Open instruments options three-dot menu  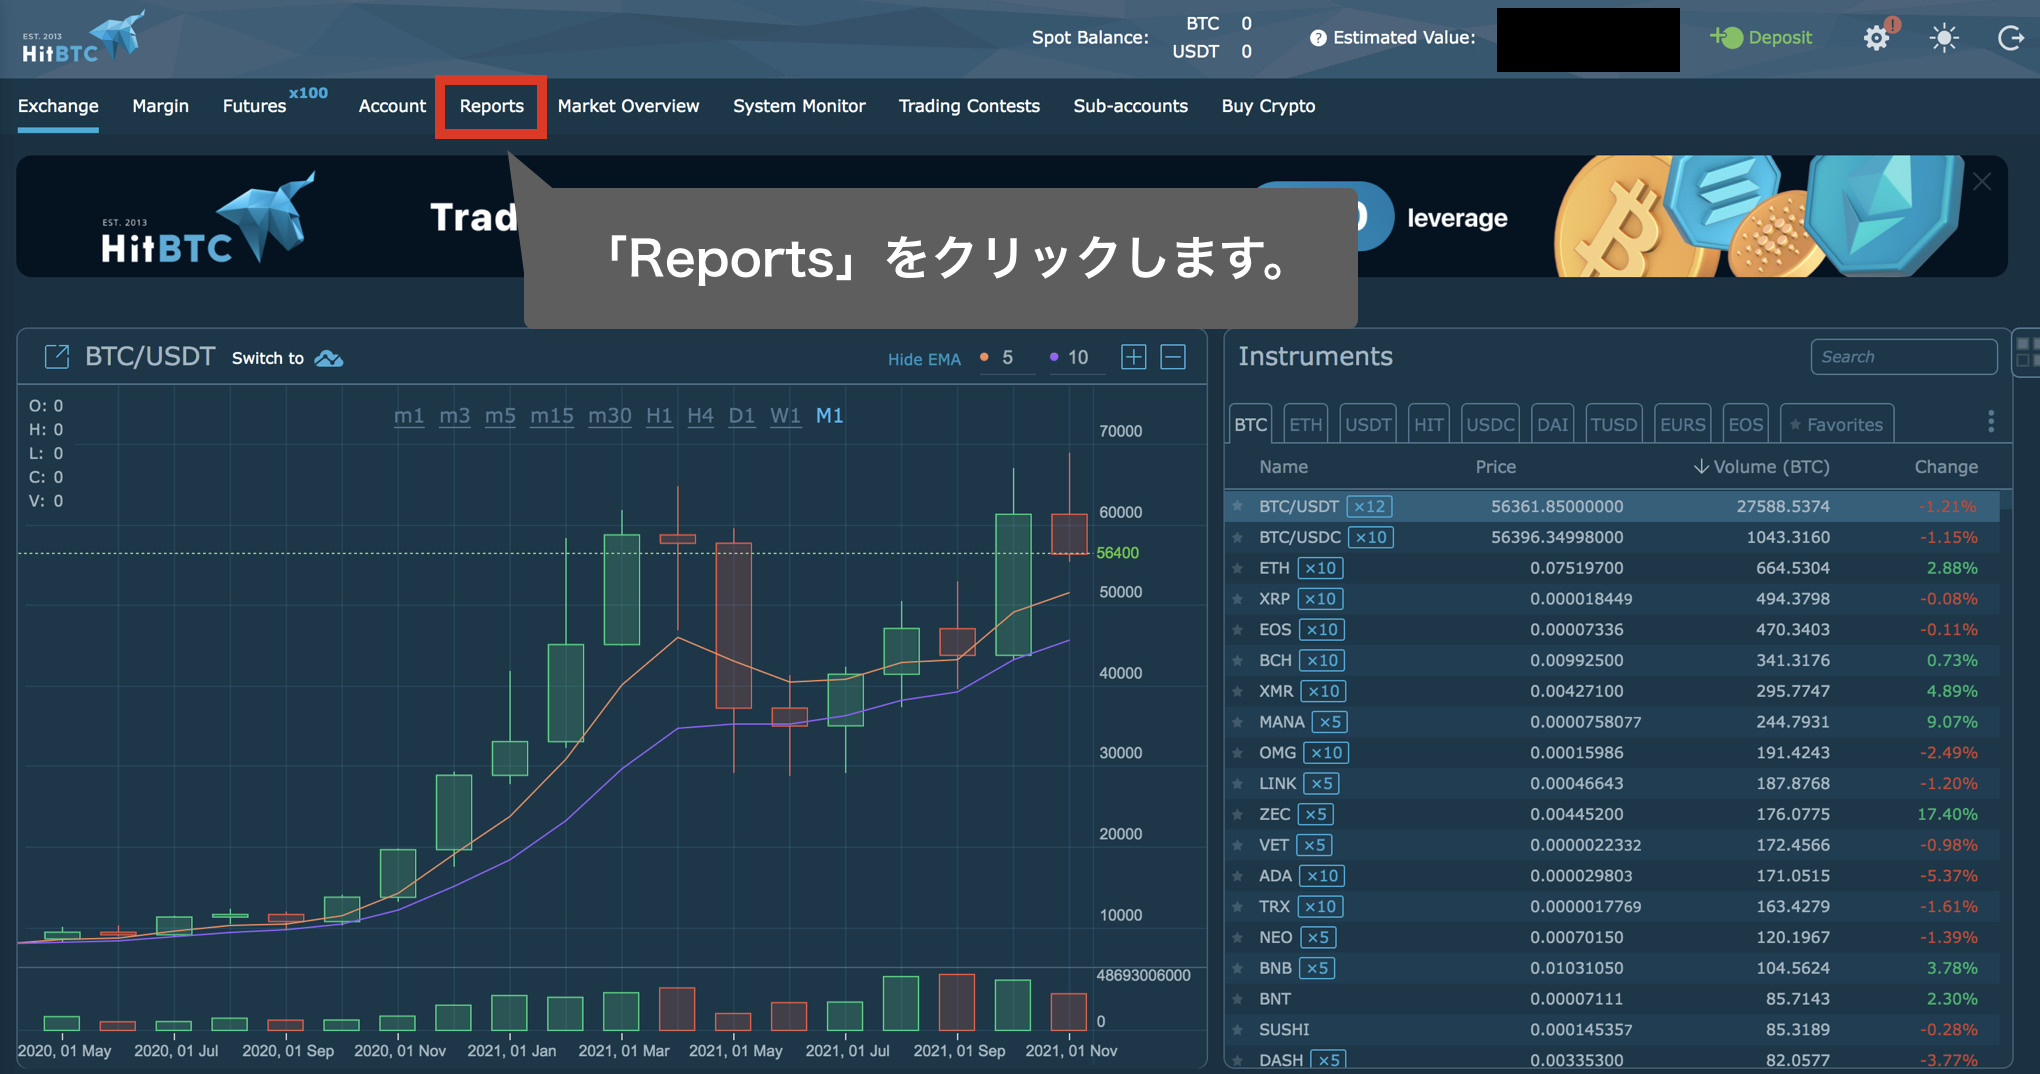click(x=1991, y=422)
